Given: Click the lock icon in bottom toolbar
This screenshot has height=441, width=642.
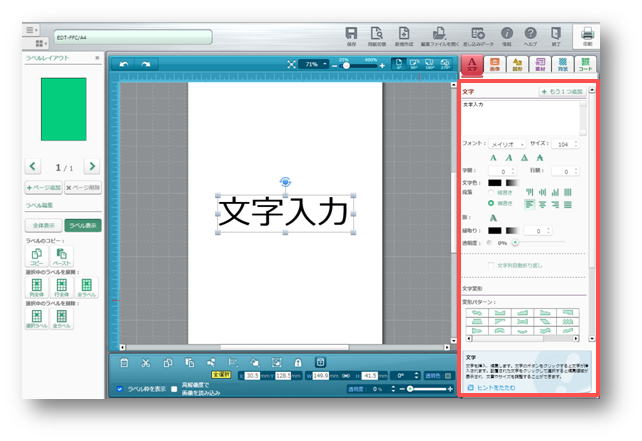Looking at the screenshot, I should tap(298, 363).
